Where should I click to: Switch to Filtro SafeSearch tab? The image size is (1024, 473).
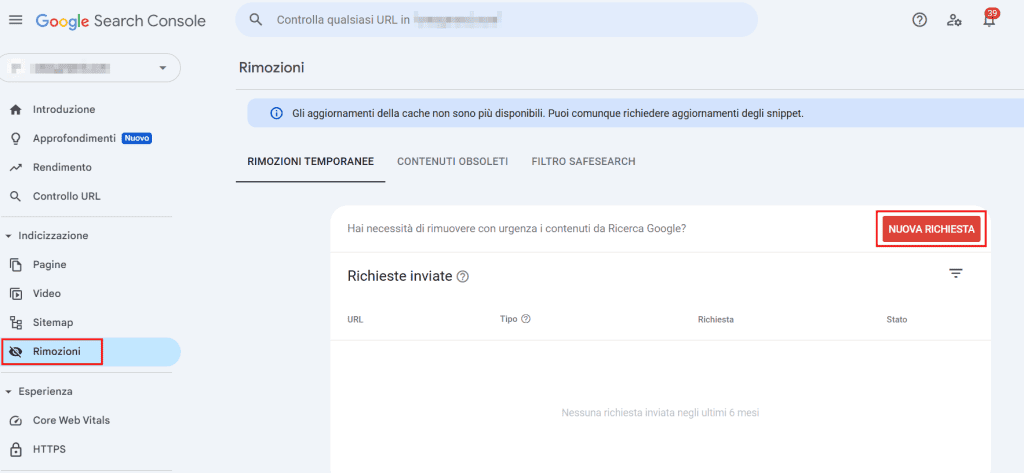click(583, 161)
